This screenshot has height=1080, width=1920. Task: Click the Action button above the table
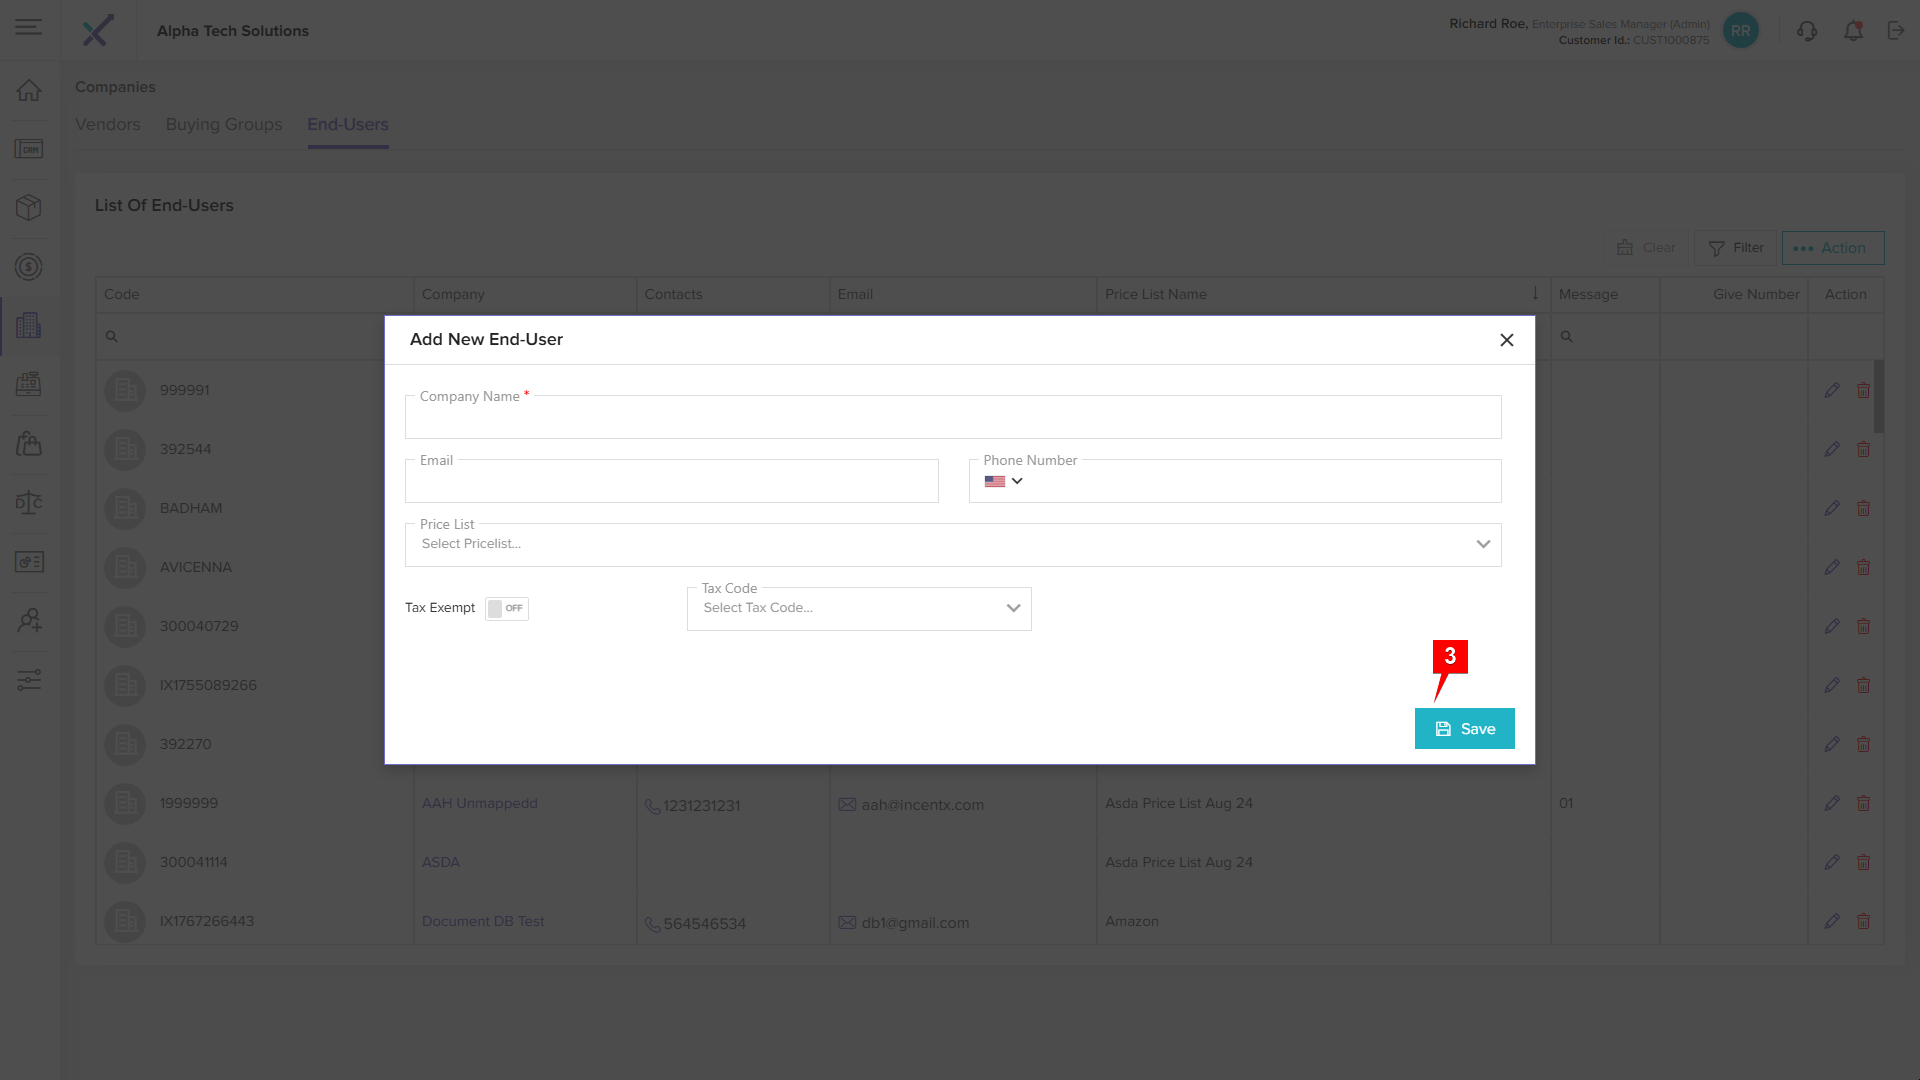pyautogui.click(x=1832, y=248)
